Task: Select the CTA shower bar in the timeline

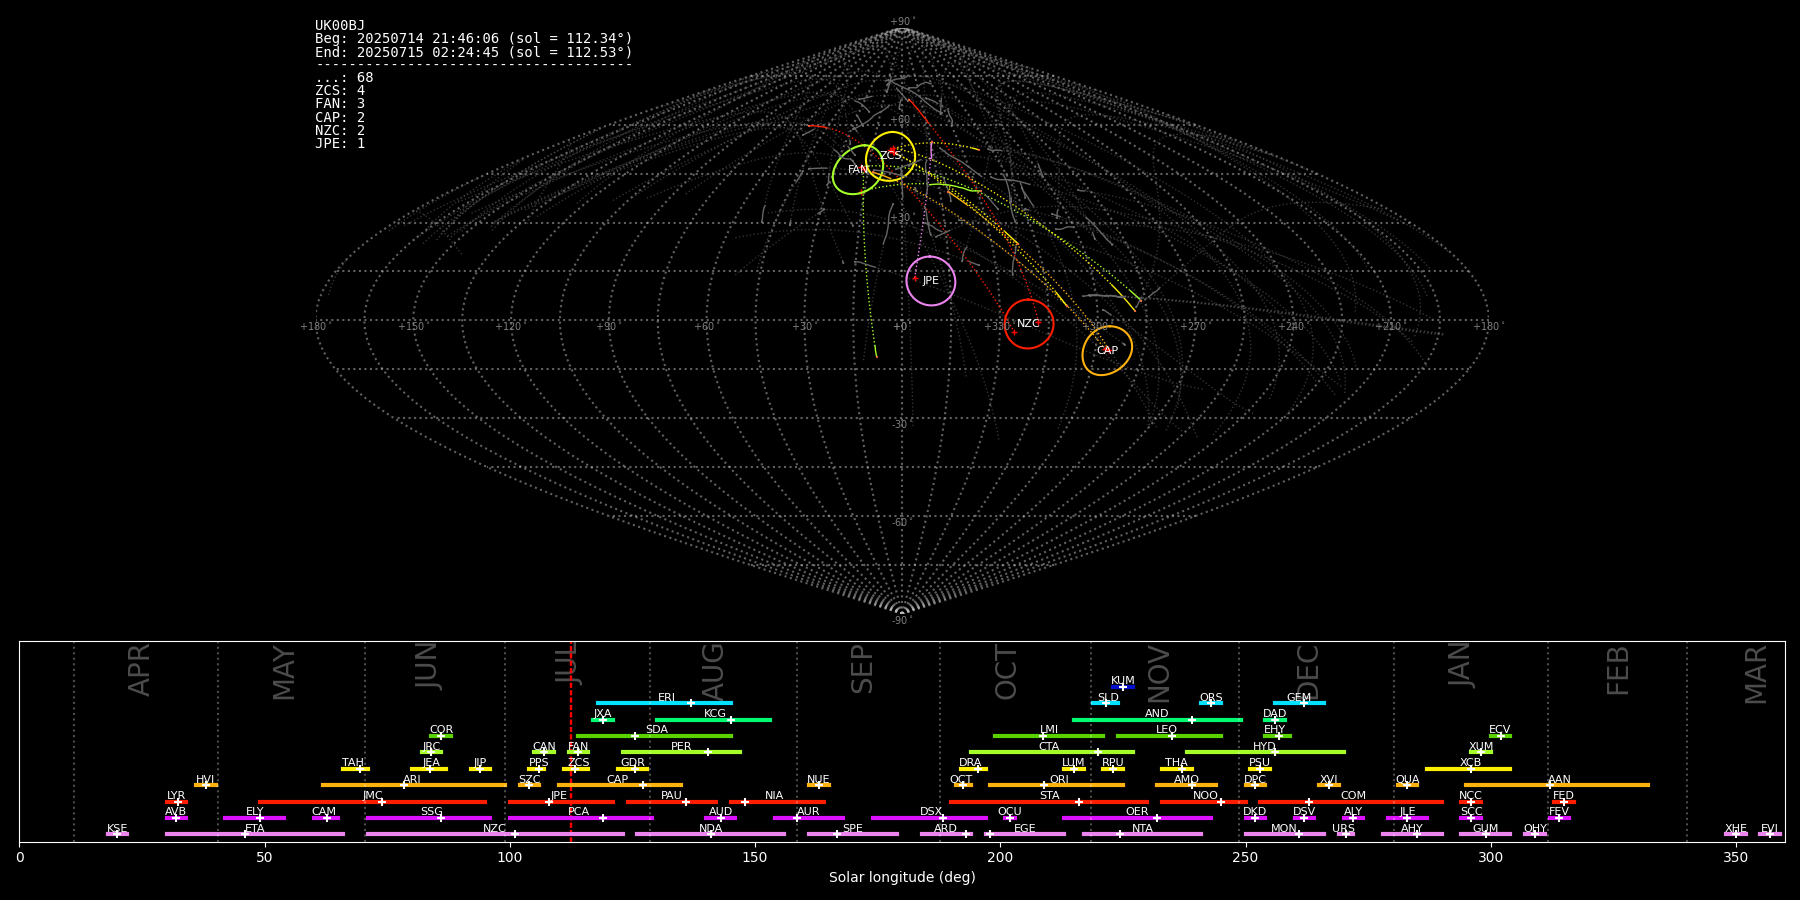Action: pos(1052,752)
